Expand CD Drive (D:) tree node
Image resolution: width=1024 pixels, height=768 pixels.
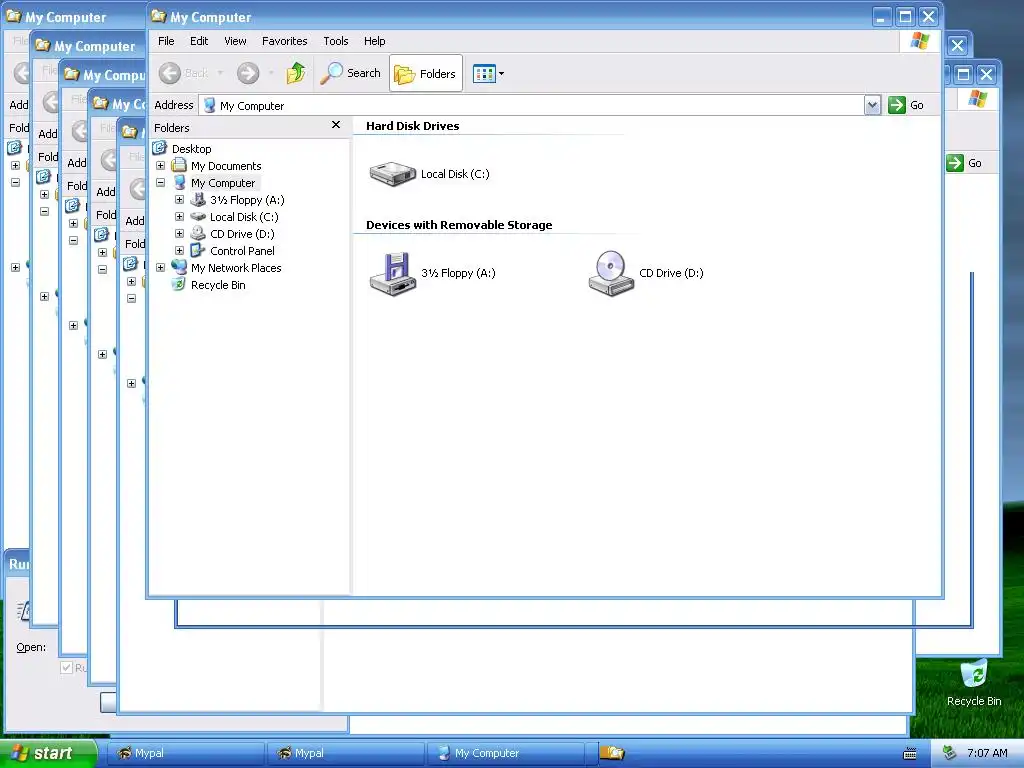[x=180, y=234]
